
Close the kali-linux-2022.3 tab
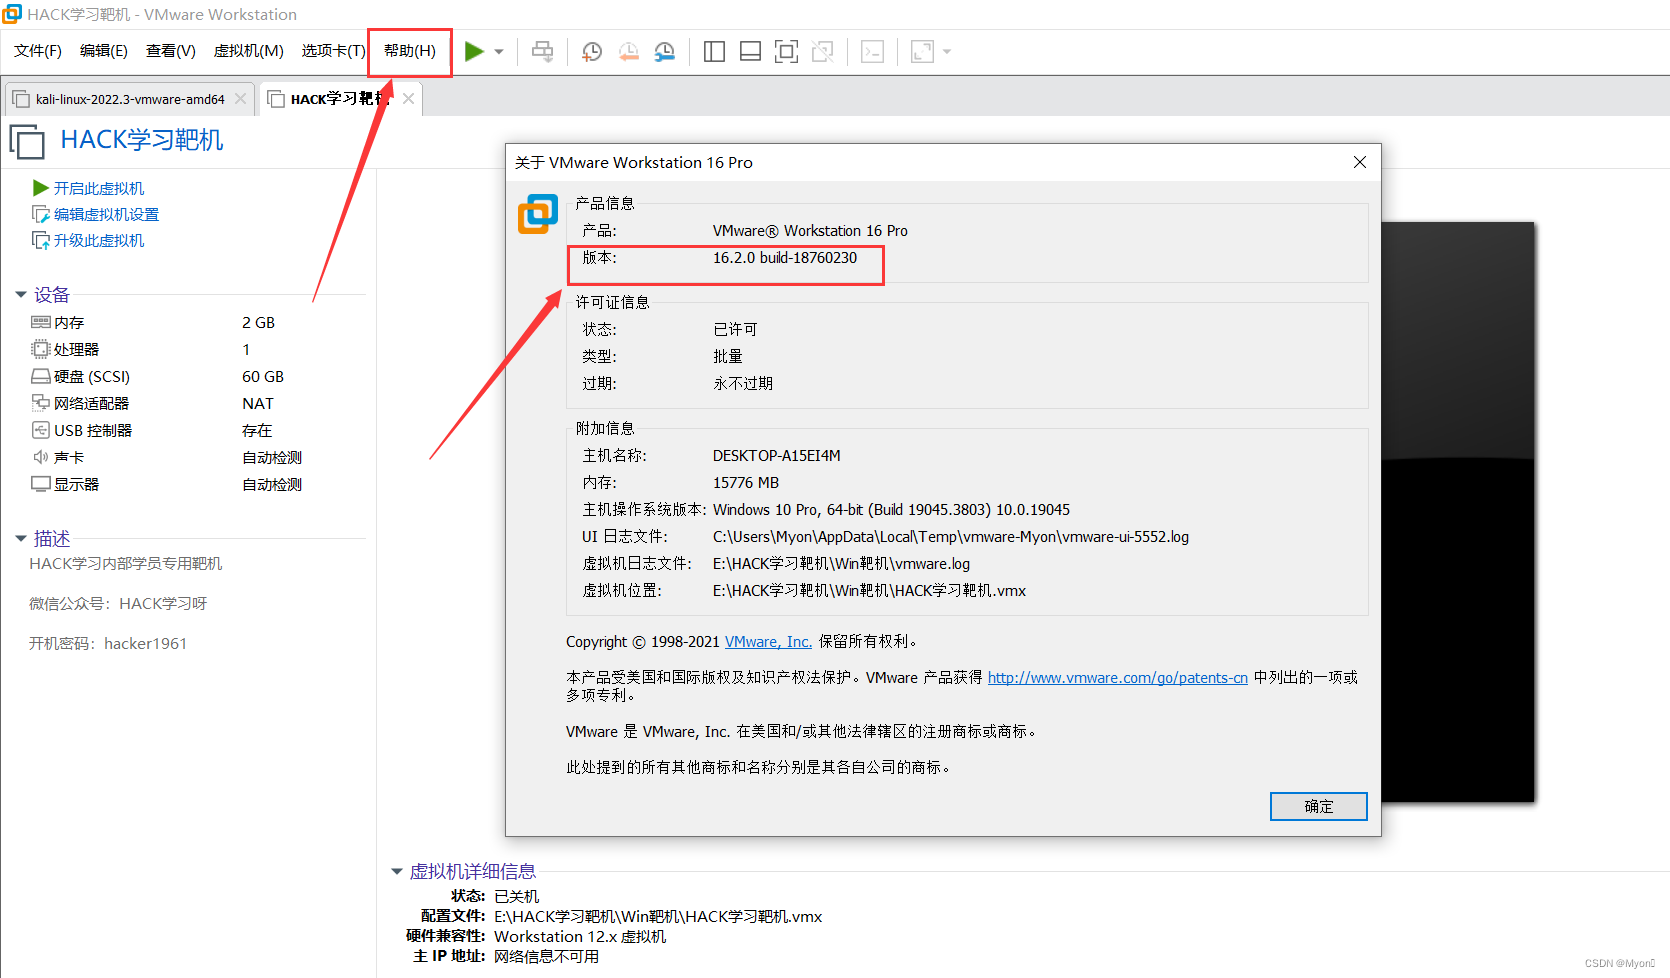[240, 99]
